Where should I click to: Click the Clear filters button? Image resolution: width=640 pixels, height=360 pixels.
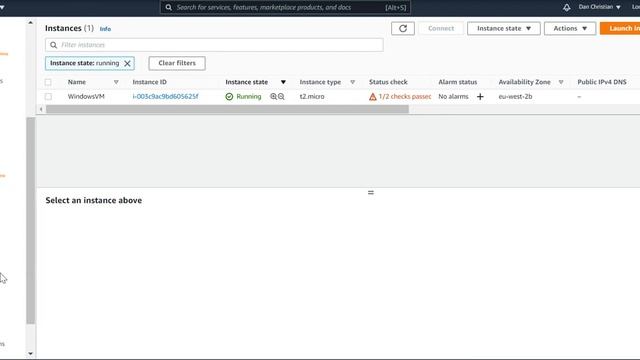[177, 63]
